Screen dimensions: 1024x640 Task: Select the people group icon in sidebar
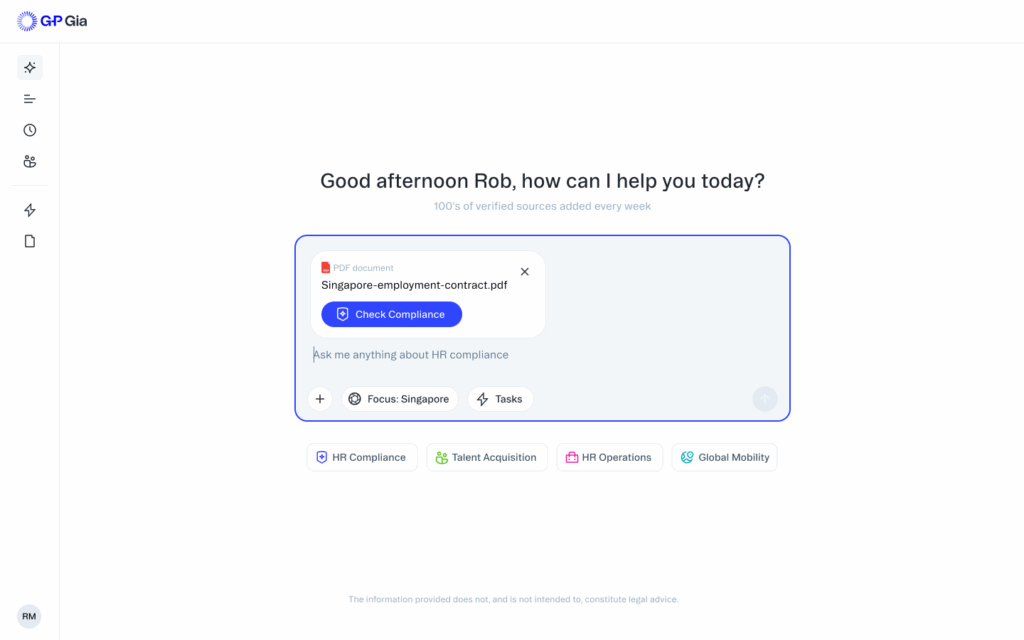coord(29,161)
